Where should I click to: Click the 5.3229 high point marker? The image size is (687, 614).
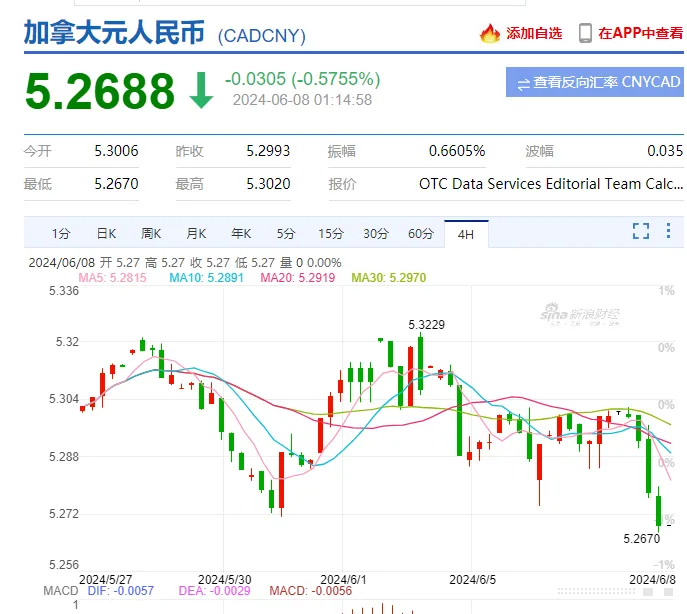tap(426, 324)
